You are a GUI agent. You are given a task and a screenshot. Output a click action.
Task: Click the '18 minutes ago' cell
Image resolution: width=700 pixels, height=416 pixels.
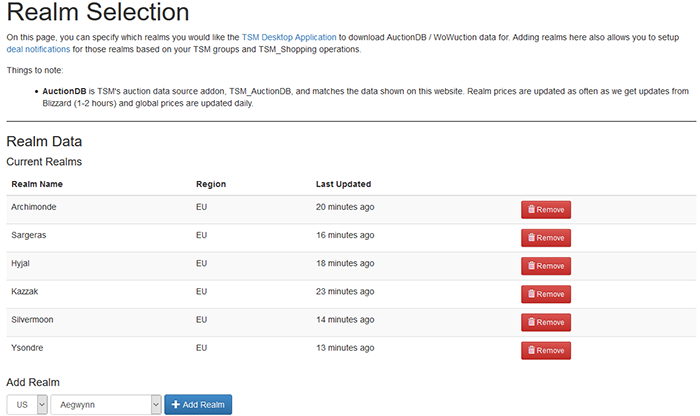pos(345,263)
